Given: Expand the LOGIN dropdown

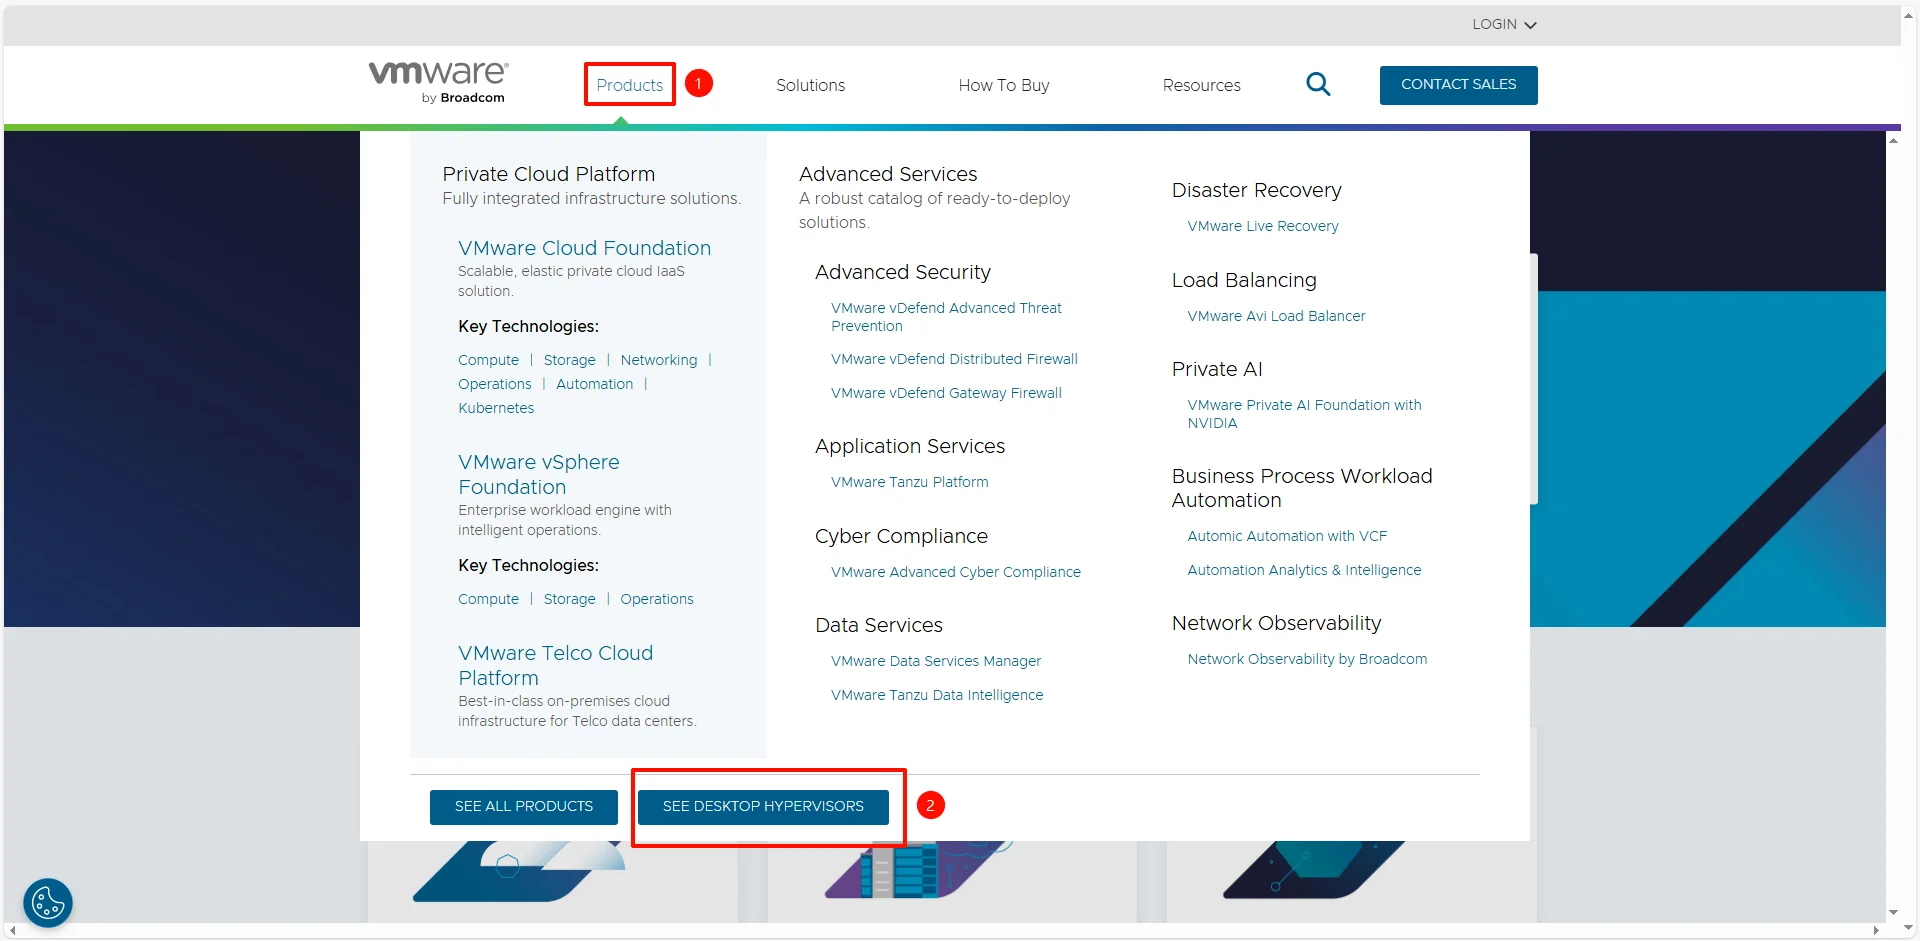Looking at the screenshot, I should pyautogui.click(x=1503, y=24).
